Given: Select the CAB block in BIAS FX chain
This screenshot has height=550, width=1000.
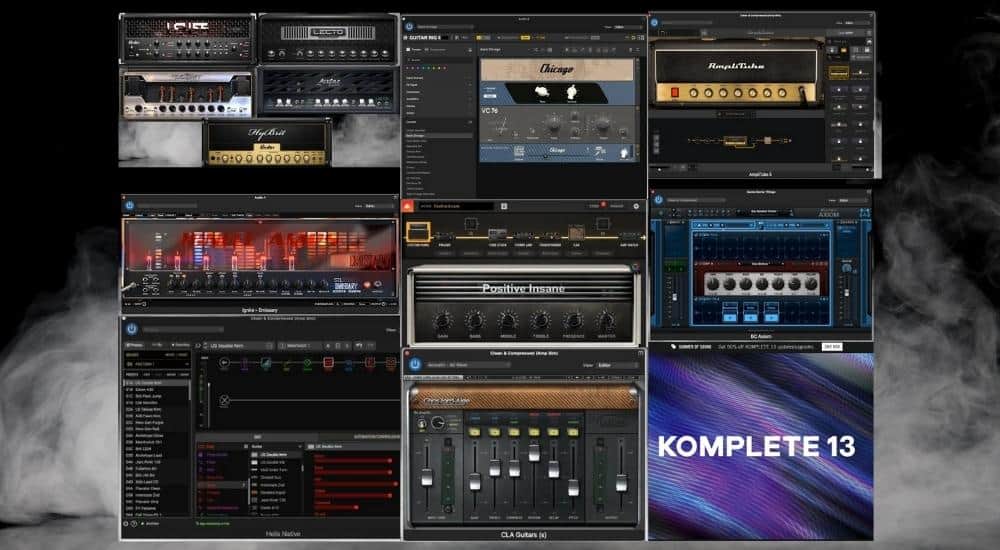Looking at the screenshot, I should click(576, 232).
